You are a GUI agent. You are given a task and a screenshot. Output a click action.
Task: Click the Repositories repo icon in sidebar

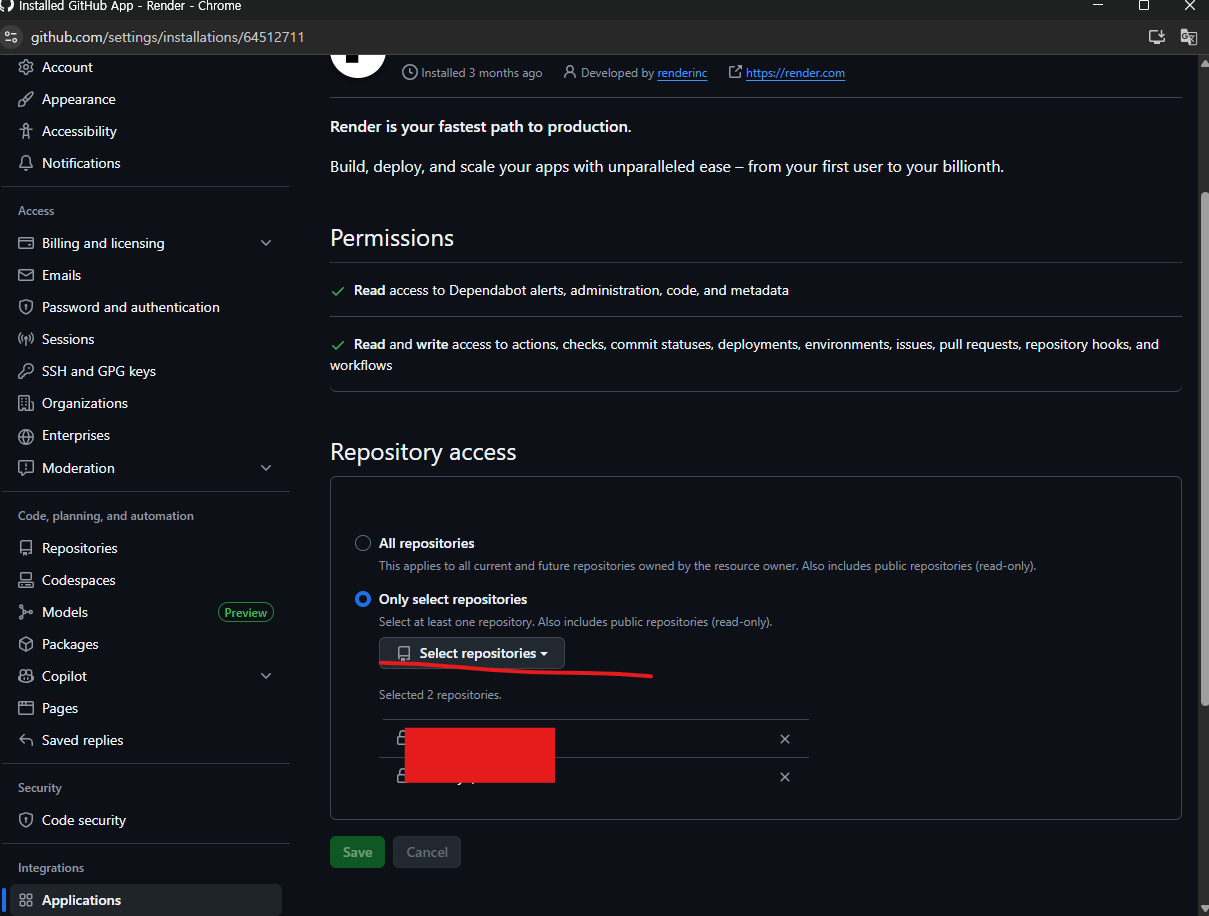(26, 548)
